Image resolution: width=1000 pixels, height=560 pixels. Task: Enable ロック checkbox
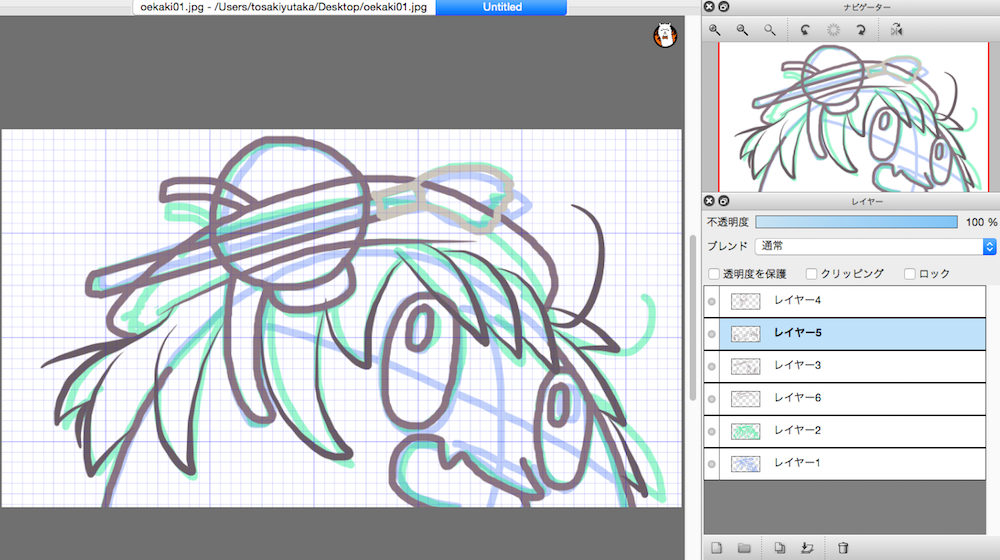[910, 274]
